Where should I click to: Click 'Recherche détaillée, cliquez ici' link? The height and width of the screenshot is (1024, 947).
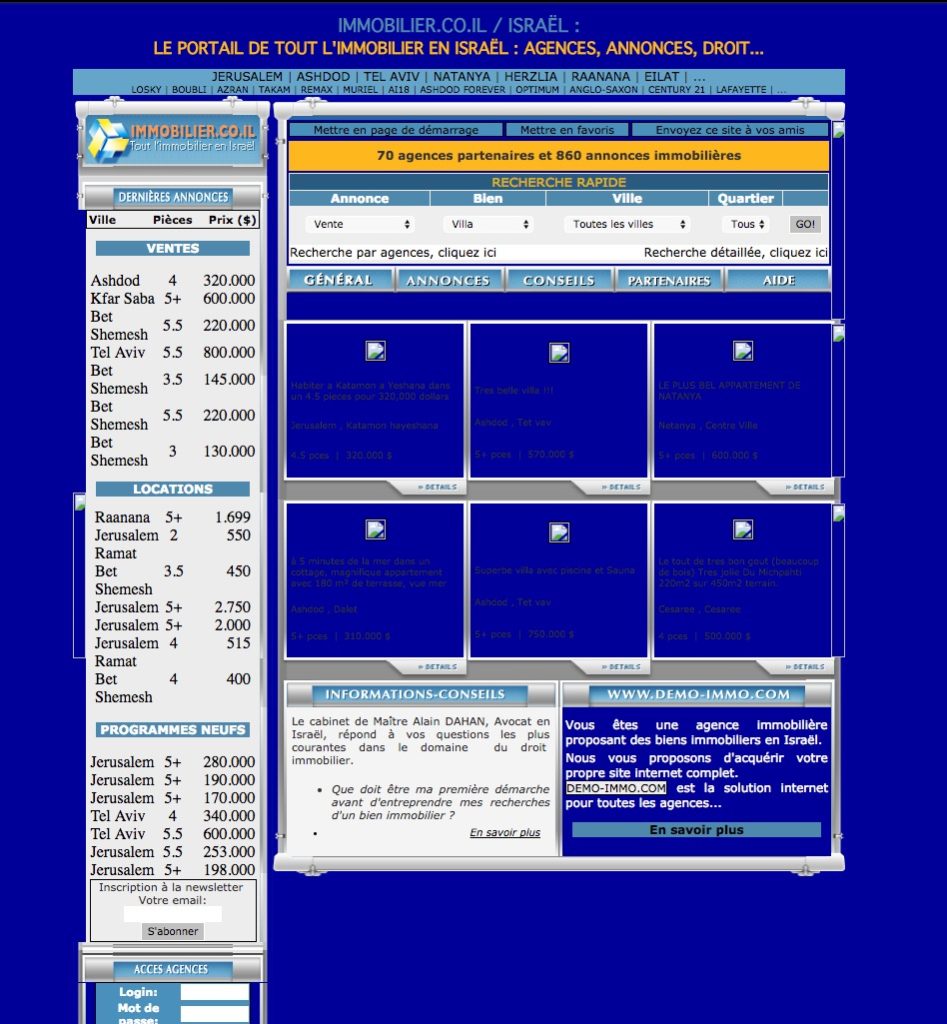coord(735,253)
